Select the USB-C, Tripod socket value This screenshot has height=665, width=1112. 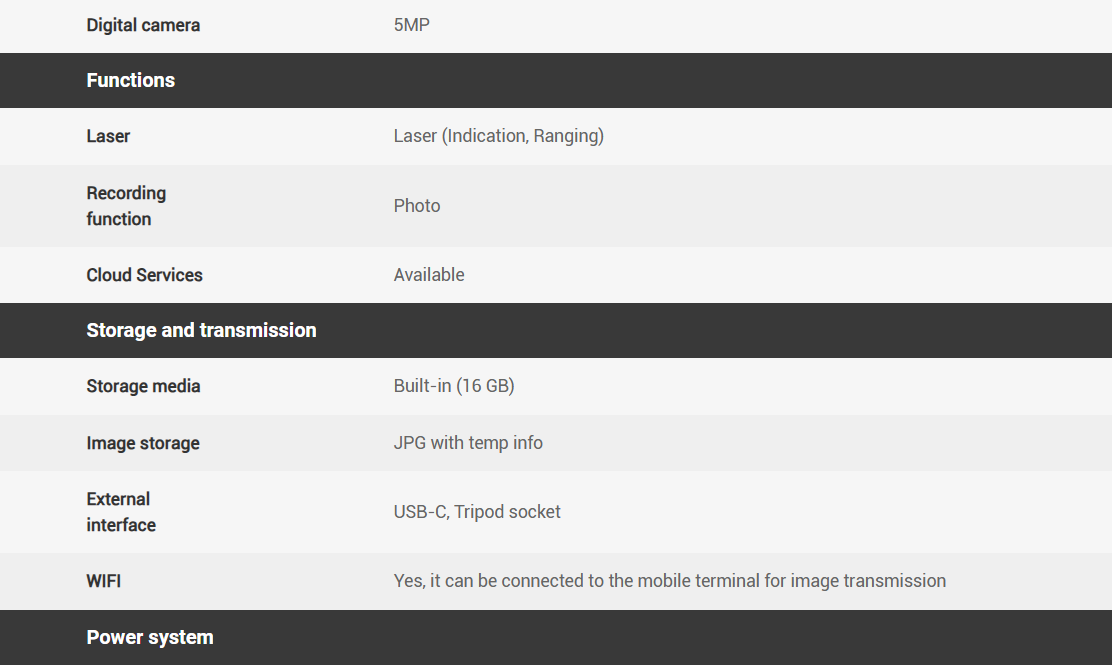[x=477, y=512]
